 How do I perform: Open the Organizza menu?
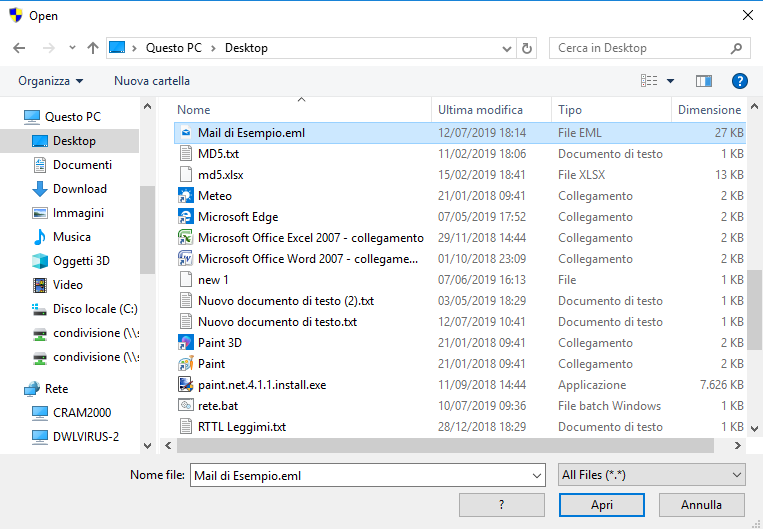pyautogui.click(x=51, y=81)
